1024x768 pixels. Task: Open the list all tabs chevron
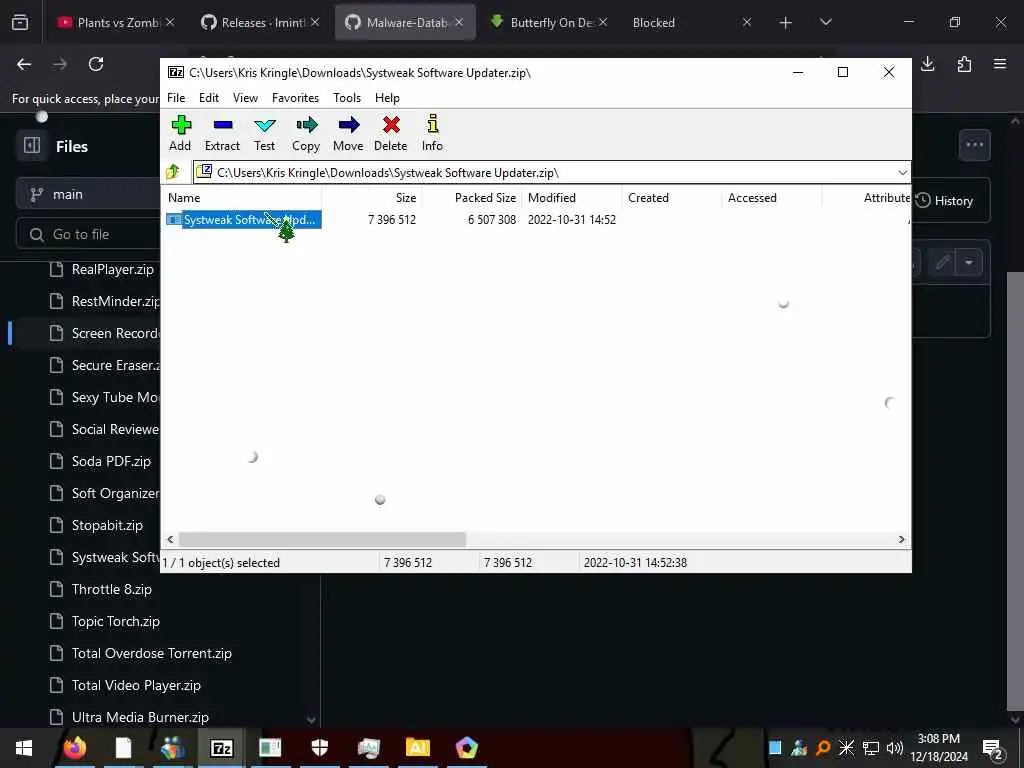point(825,22)
